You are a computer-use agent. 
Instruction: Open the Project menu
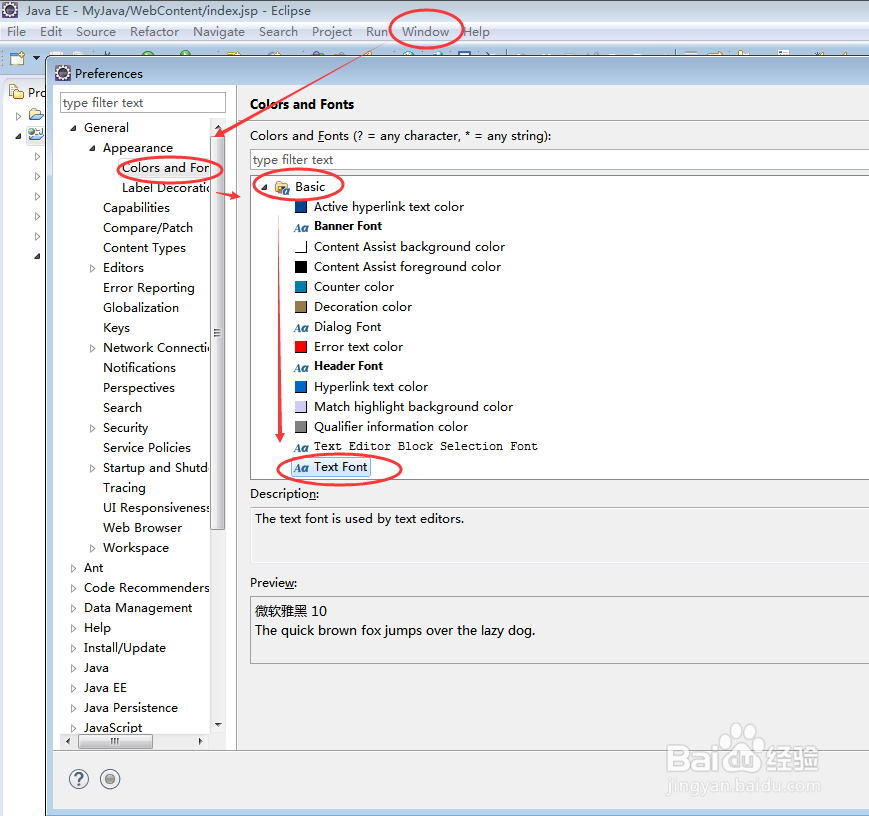(331, 32)
